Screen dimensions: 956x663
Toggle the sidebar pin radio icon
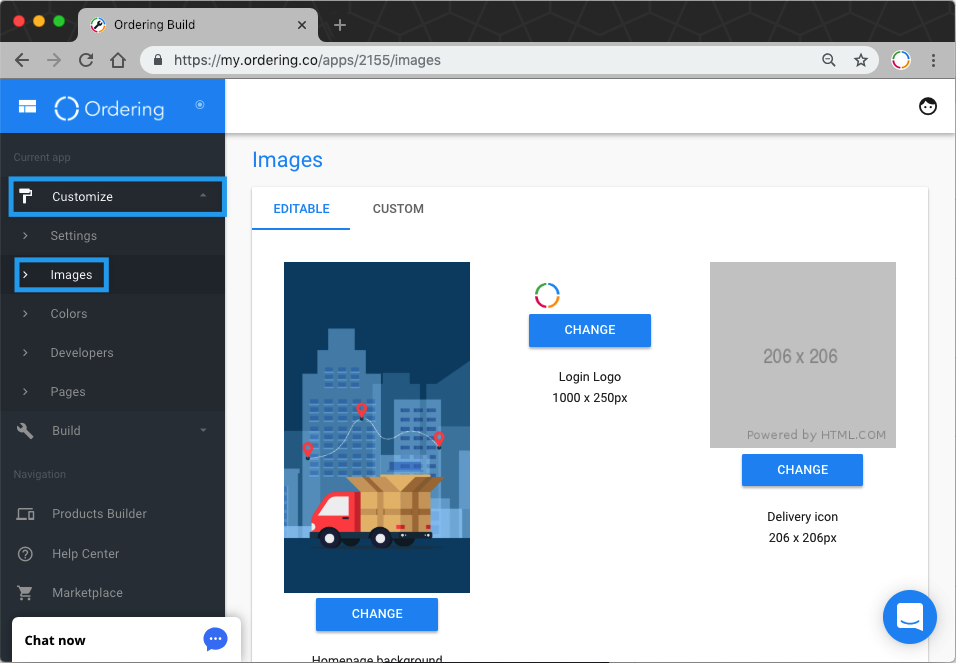click(x=199, y=105)
